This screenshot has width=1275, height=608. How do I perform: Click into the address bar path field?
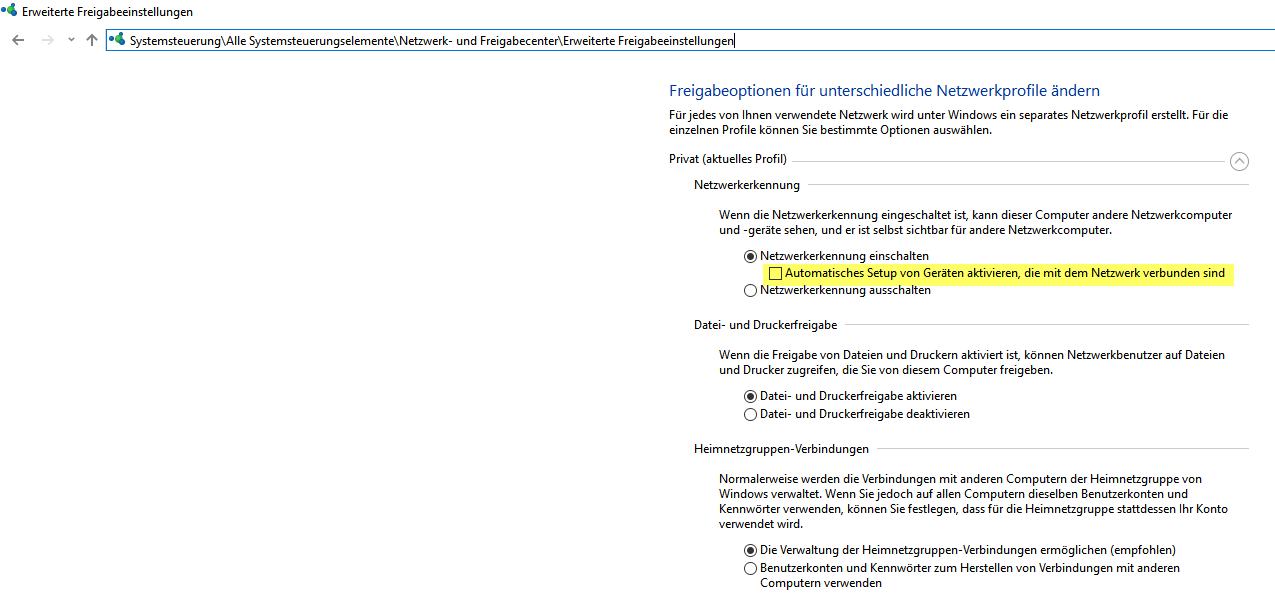pyautogui.click(x=690, y=41)
